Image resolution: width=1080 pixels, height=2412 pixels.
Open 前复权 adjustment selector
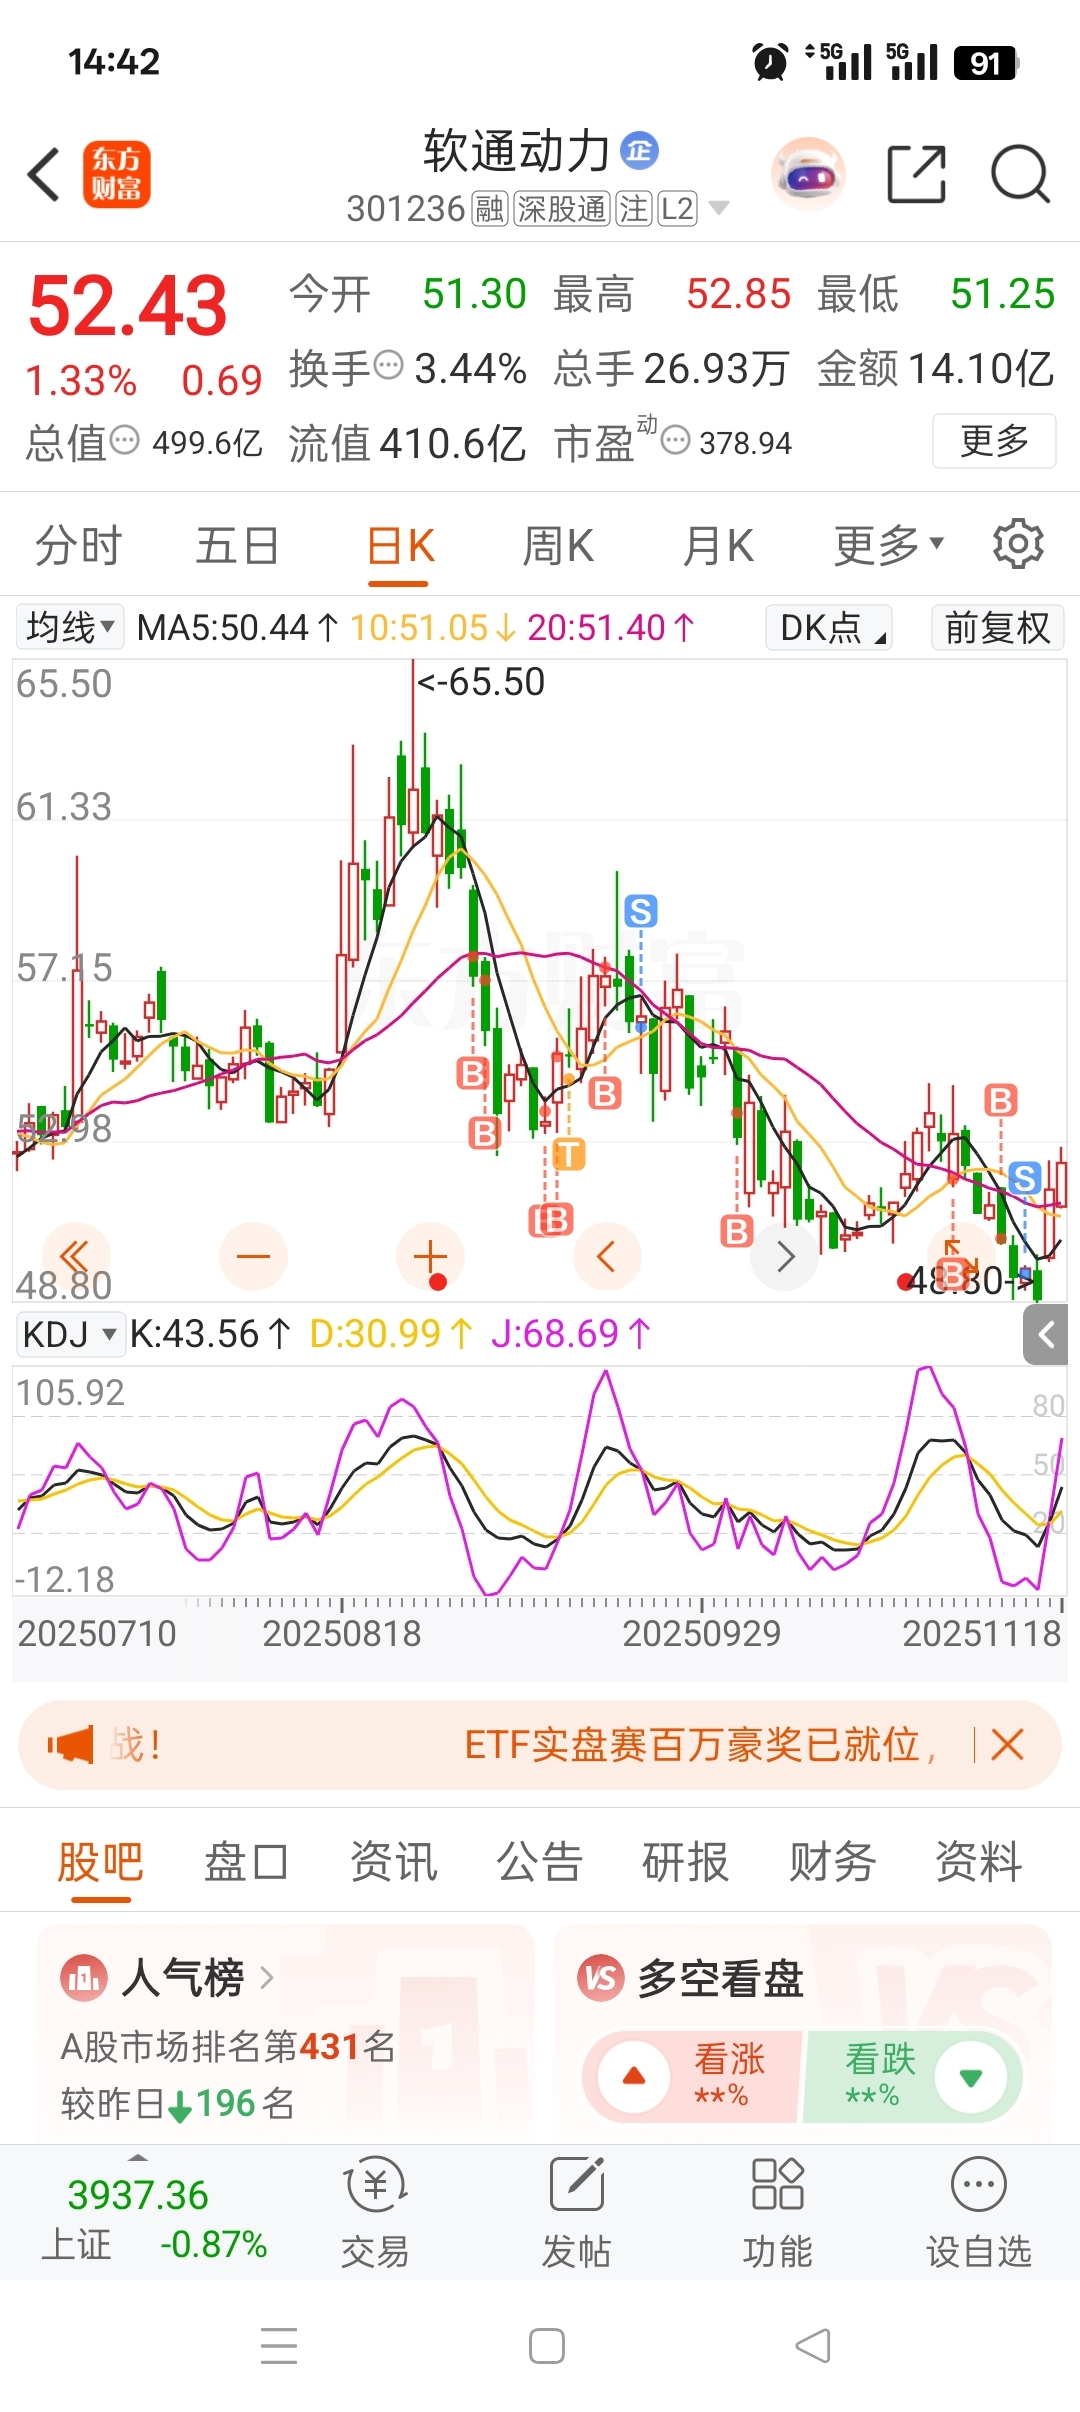tap(997, 627)
